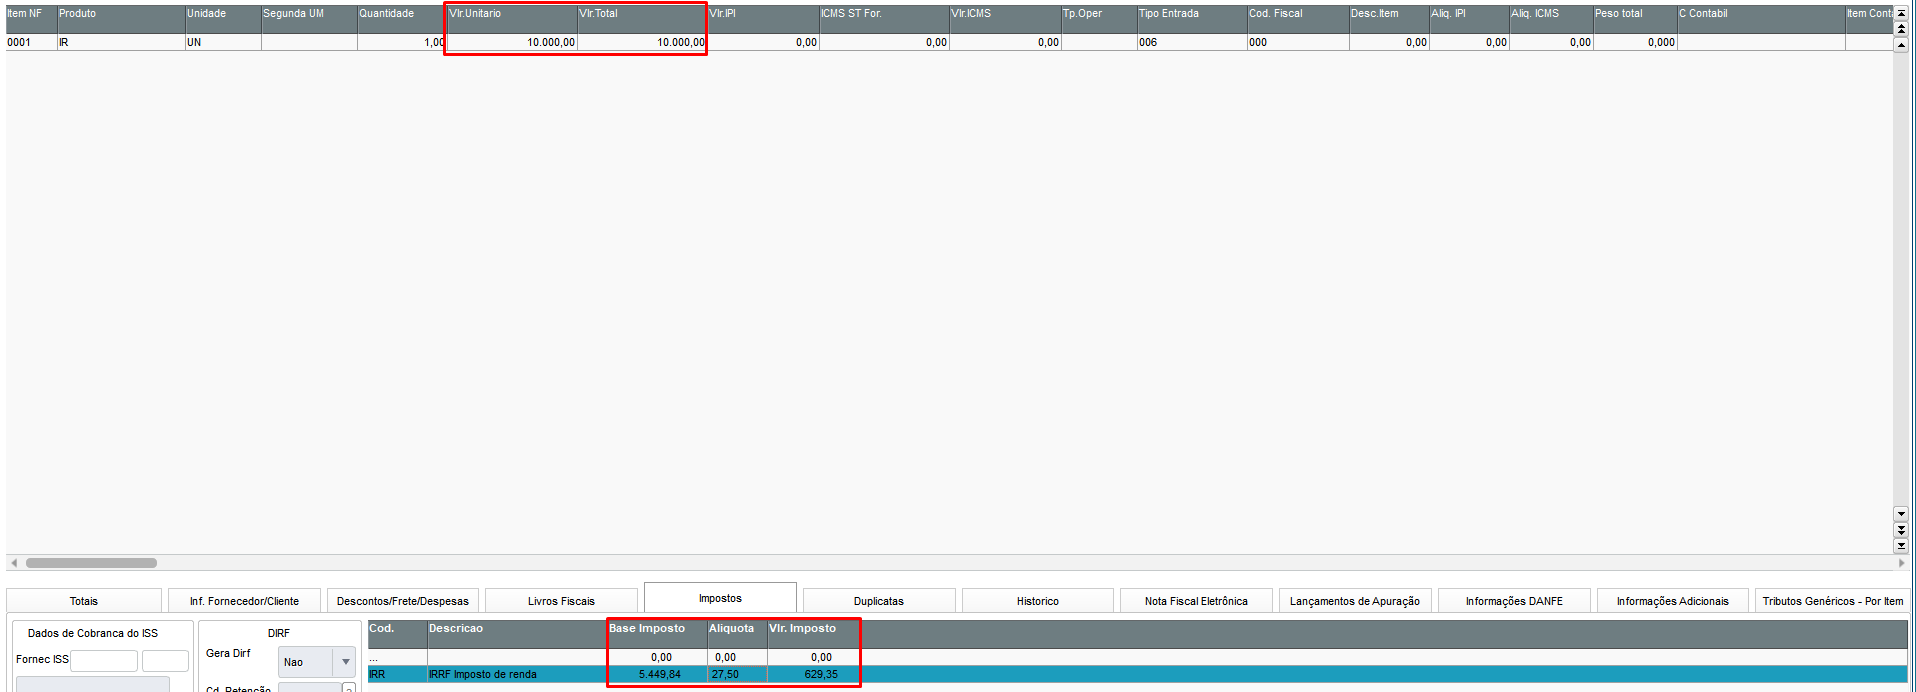Click the Produto cell IR
This screenshot has height=692, width=1916.
pyautogui.click(x=121, y=42)
